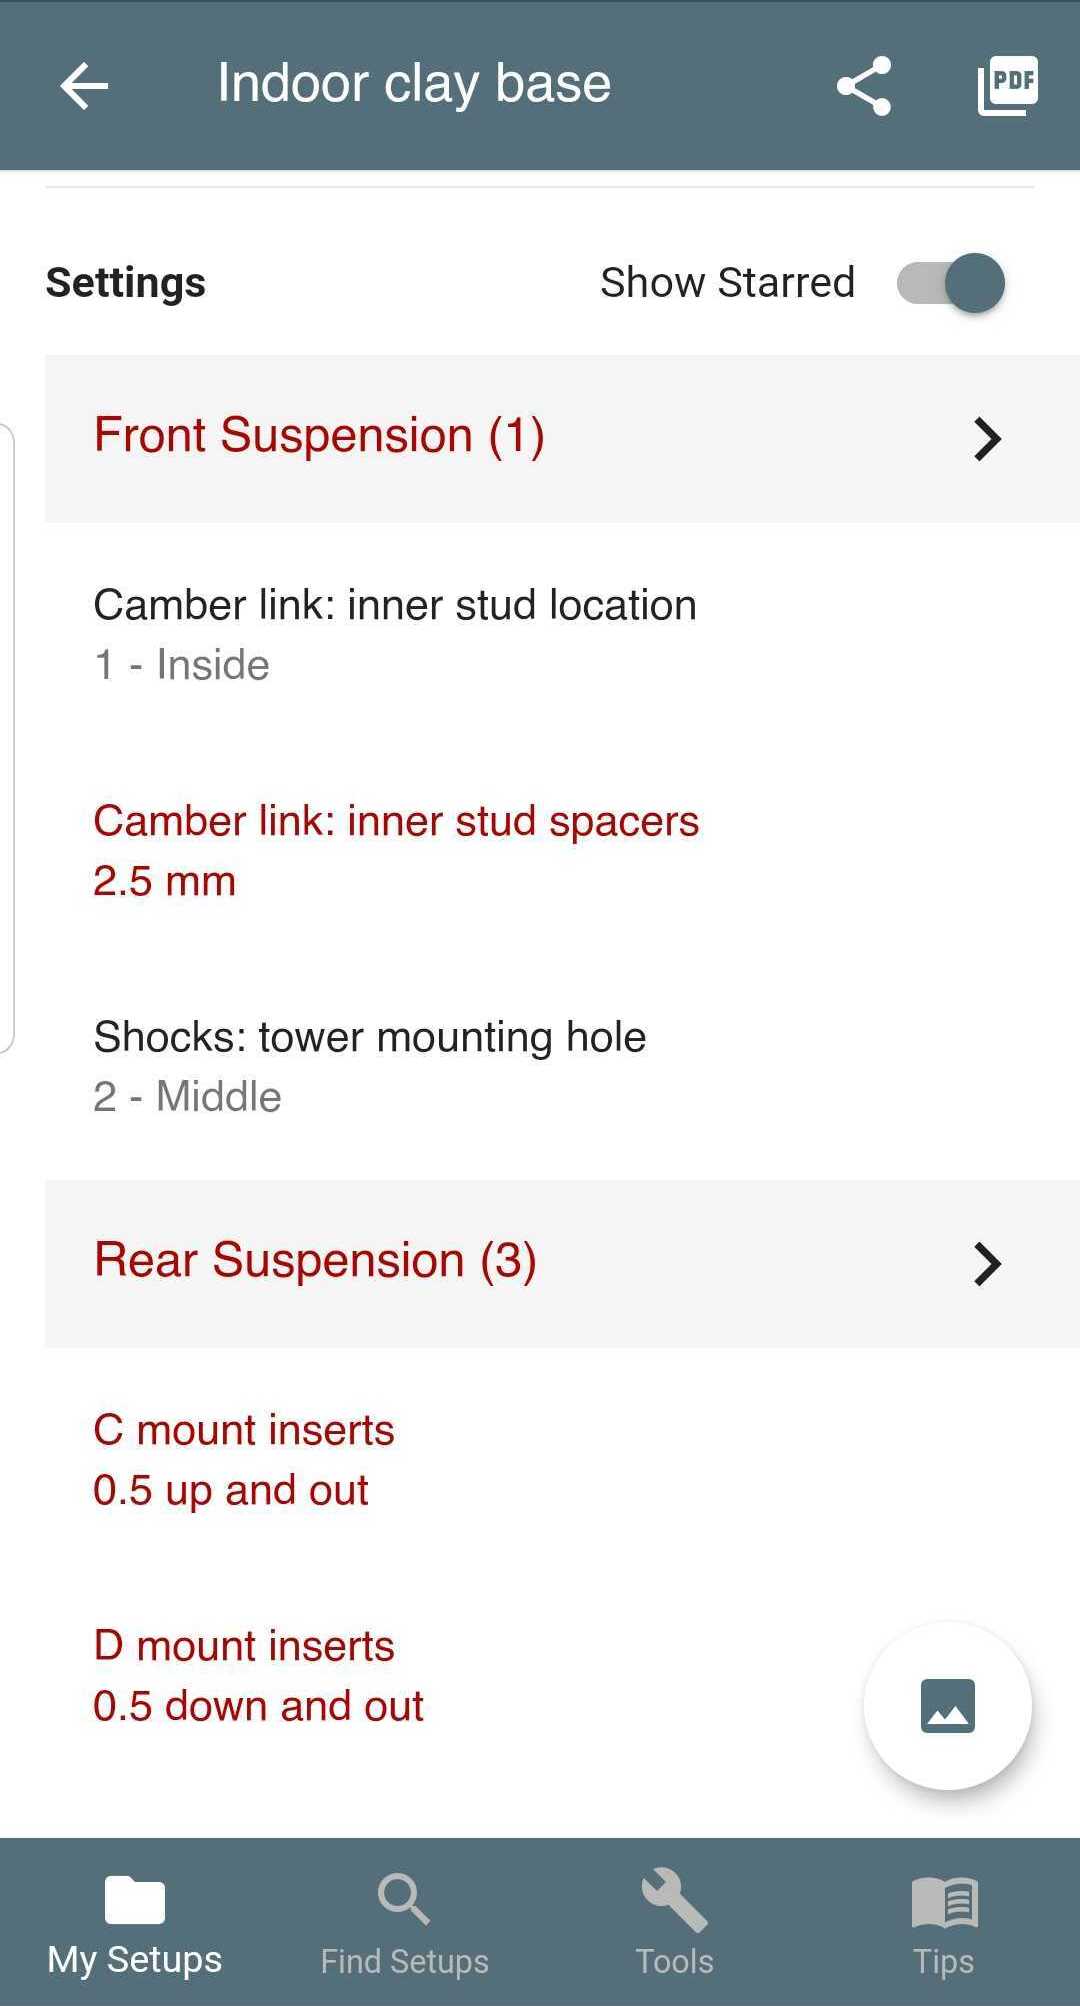Open the floating image gallery button
Viewport: 1080px width, 2006px height.
pyautogui.click(x=946, y=1705)
